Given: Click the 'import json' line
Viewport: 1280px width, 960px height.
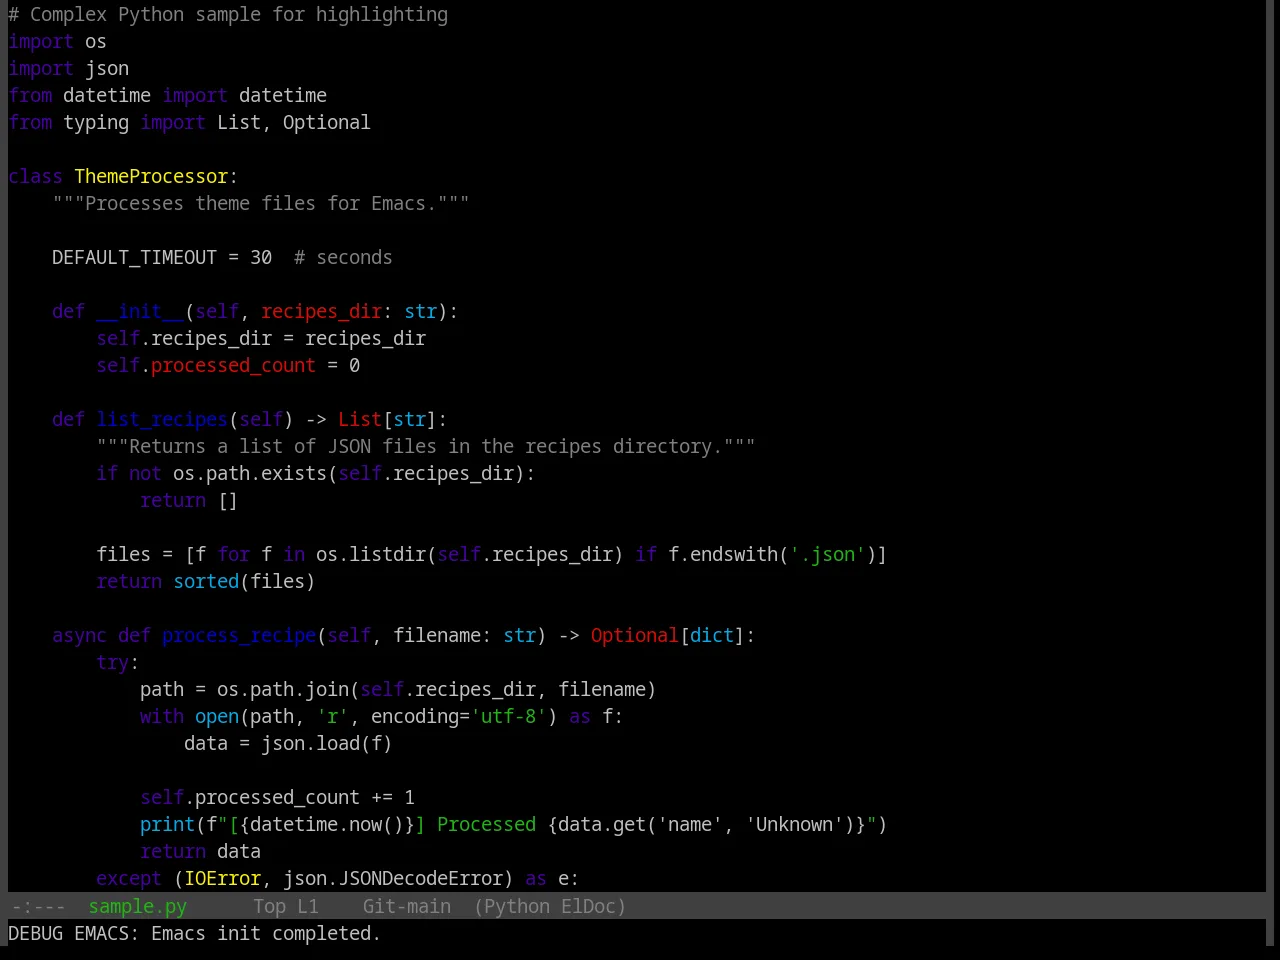Looking at the screenshot, I should (68, 69).
